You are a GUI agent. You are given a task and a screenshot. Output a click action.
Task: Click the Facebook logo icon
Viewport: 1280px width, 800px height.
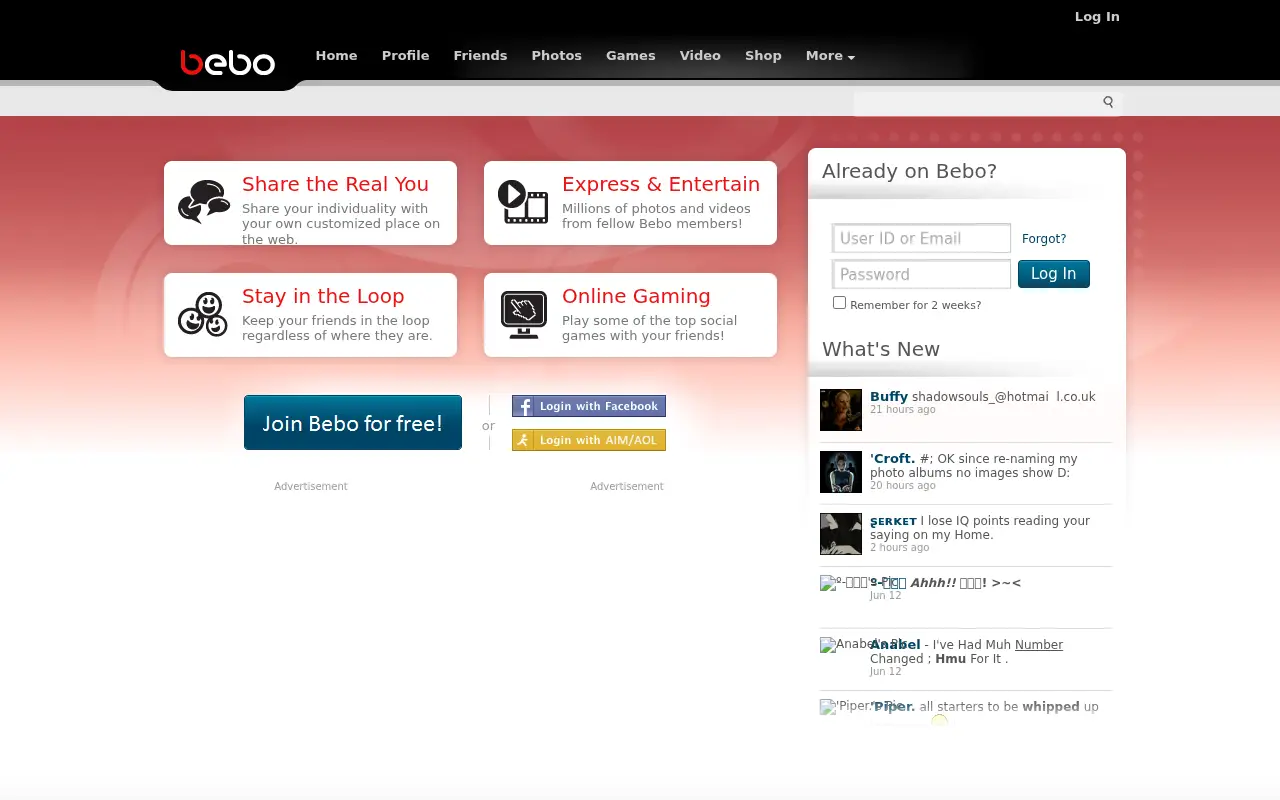point(525,406)
